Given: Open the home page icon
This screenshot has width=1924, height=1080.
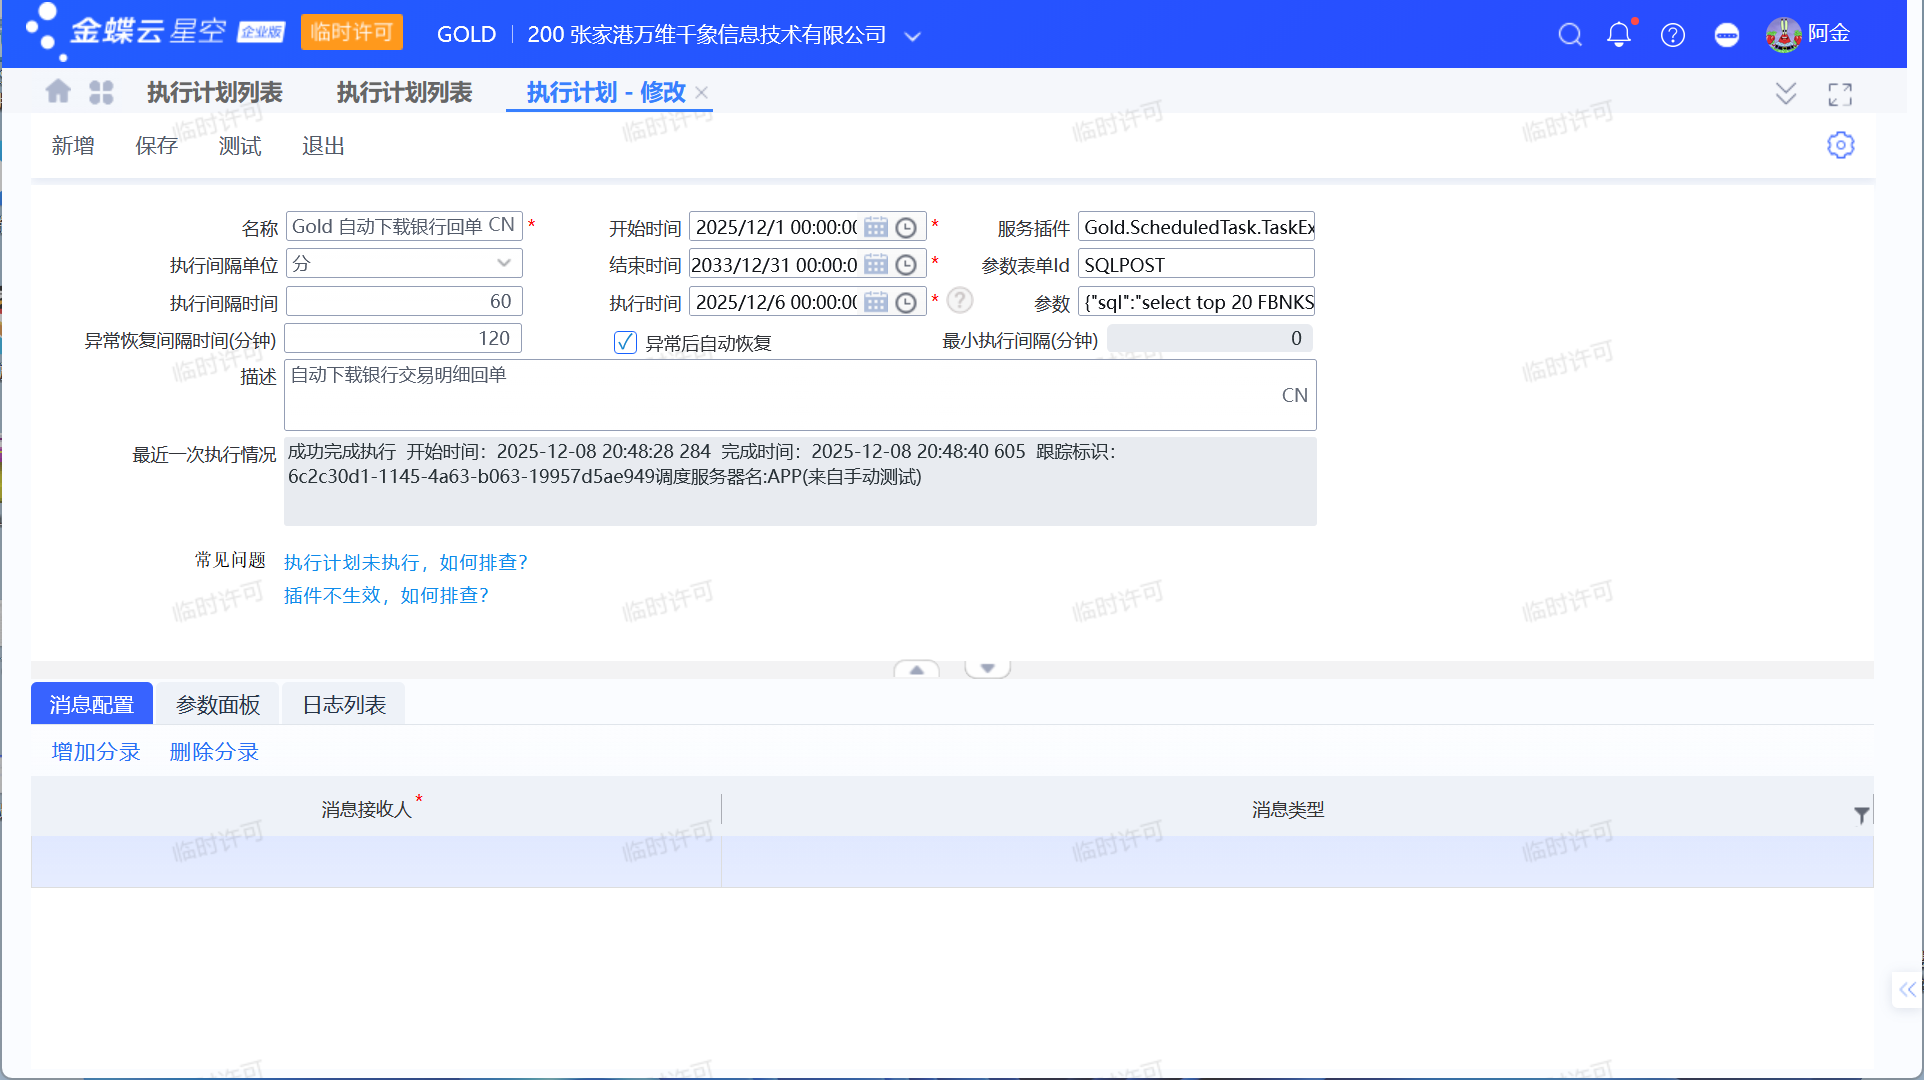Looking at the screenshot, I should pos(58,92).
